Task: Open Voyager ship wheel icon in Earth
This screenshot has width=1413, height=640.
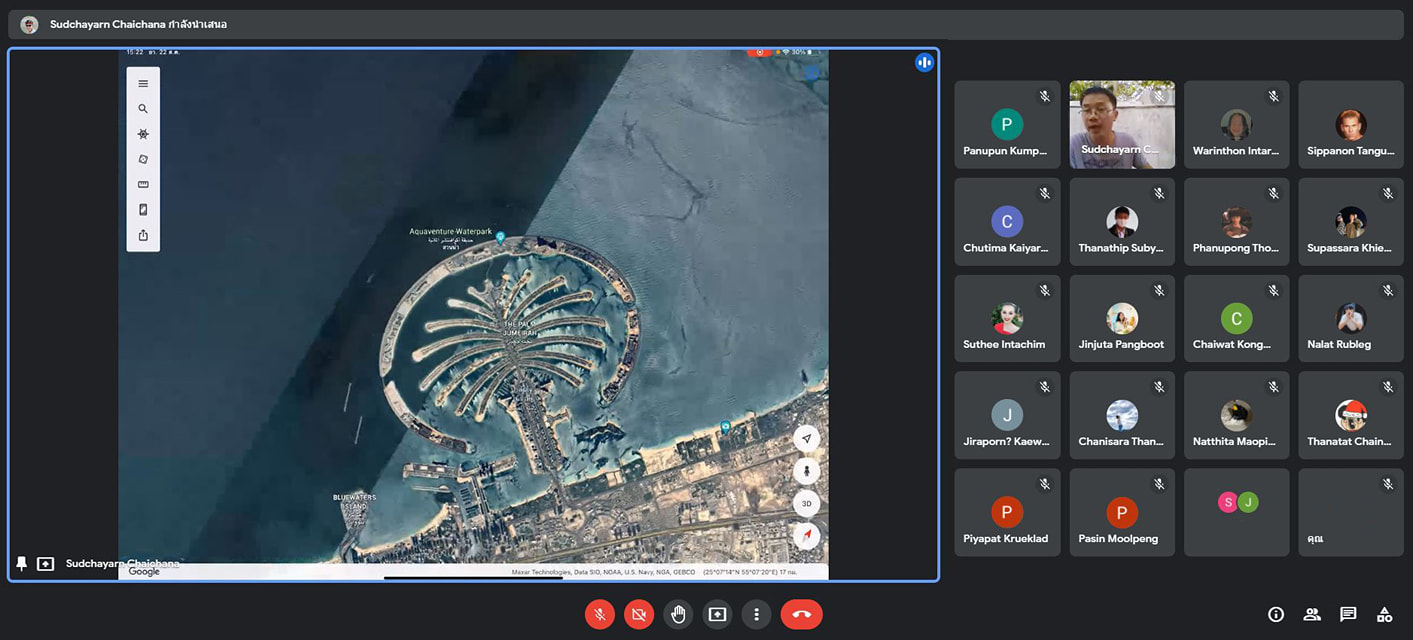Action: (x=143, y=134)
